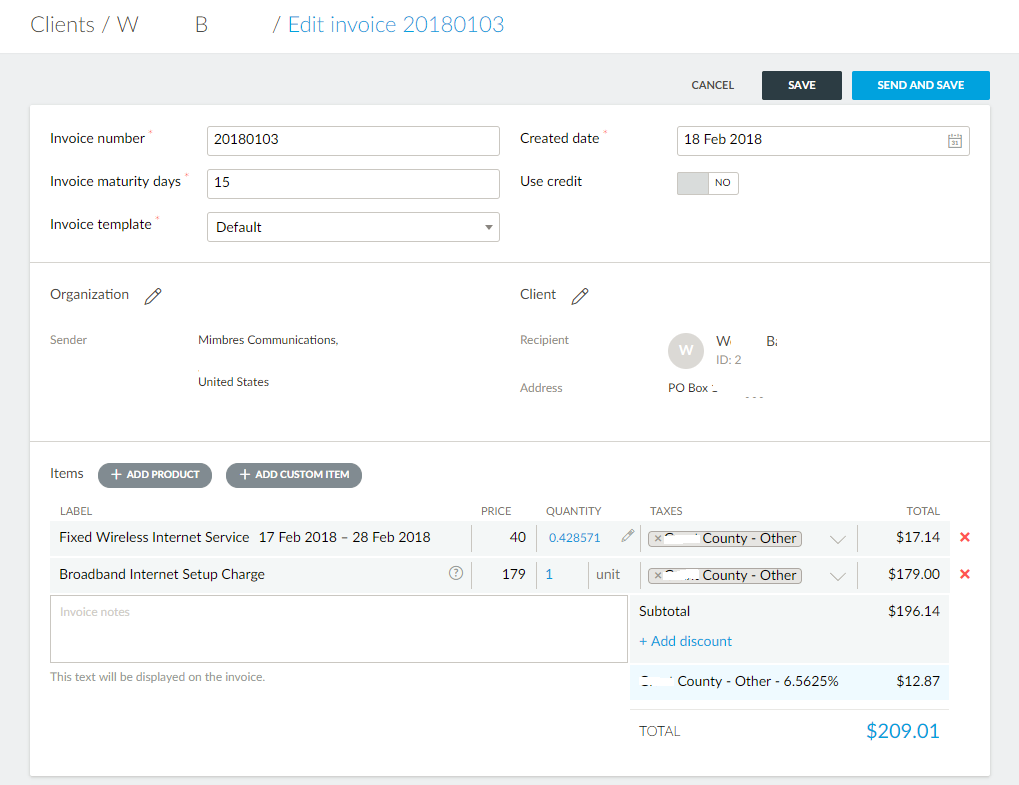Viewport: 1019px width, 785px height.
Task: Open the Invoice template dropdown
Action: click(353, 227)
